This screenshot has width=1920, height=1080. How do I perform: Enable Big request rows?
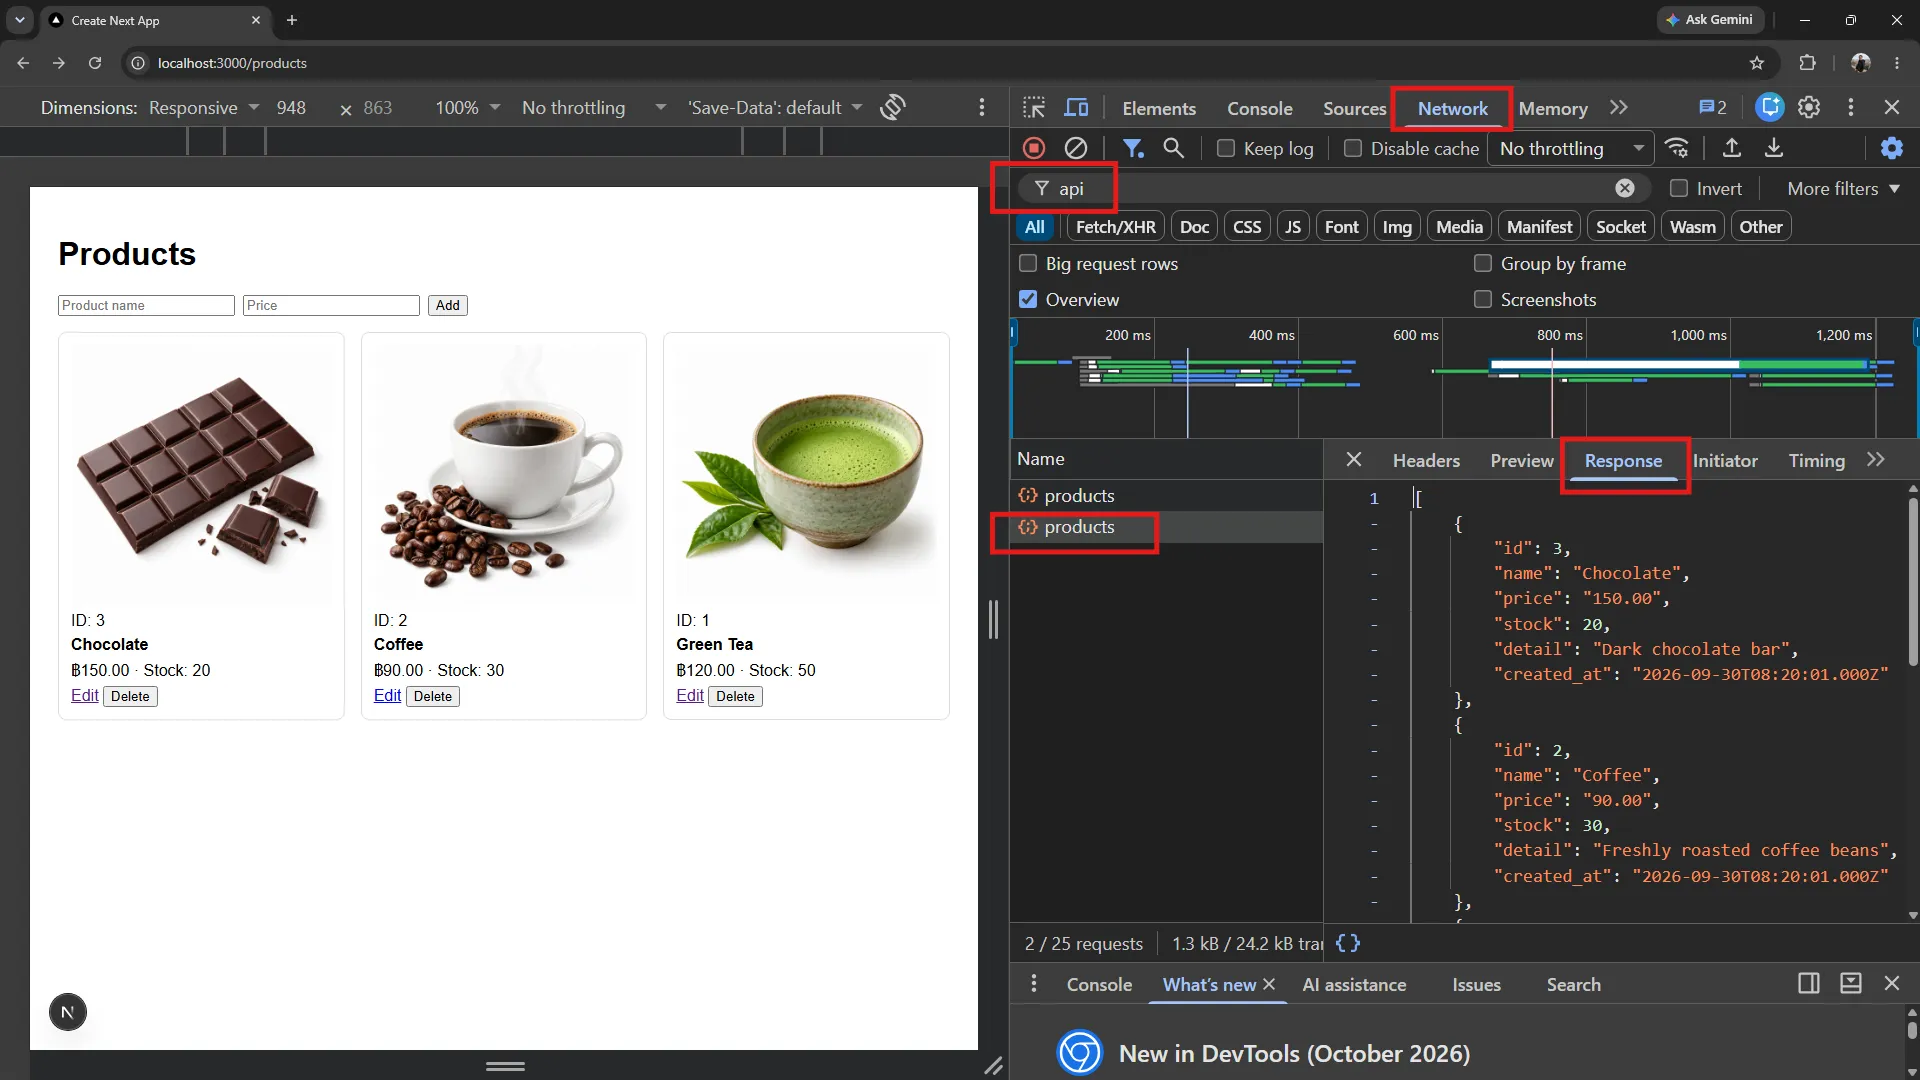1028,264
